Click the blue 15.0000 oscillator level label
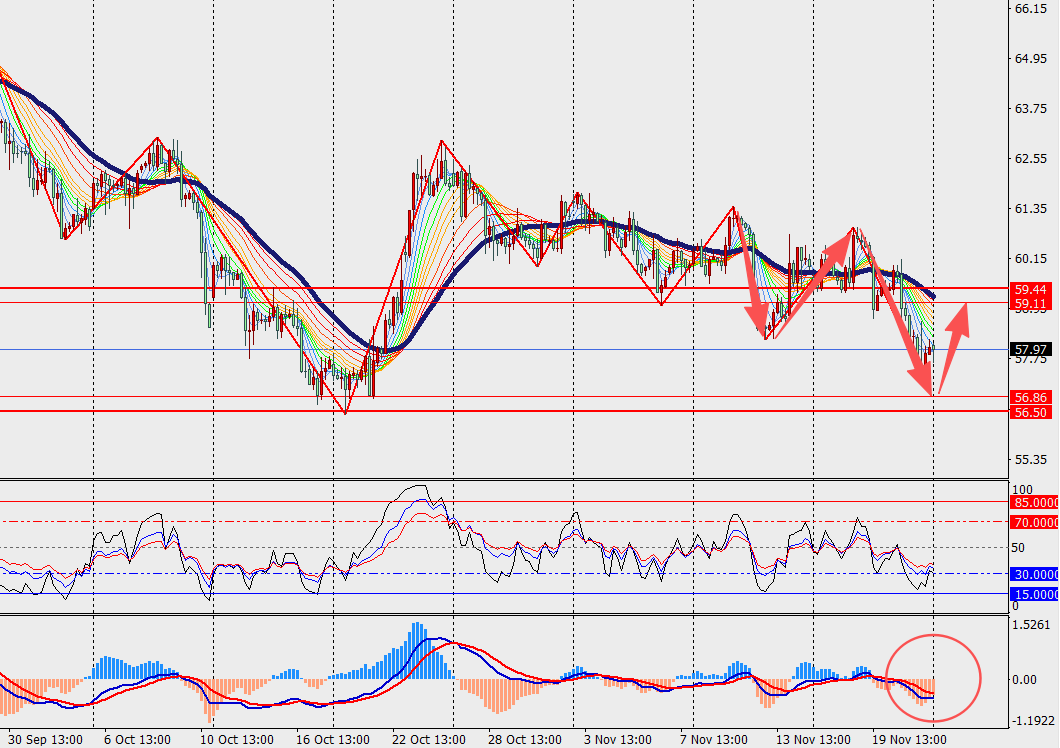The image size is (1060, 748). [1034, 594]
